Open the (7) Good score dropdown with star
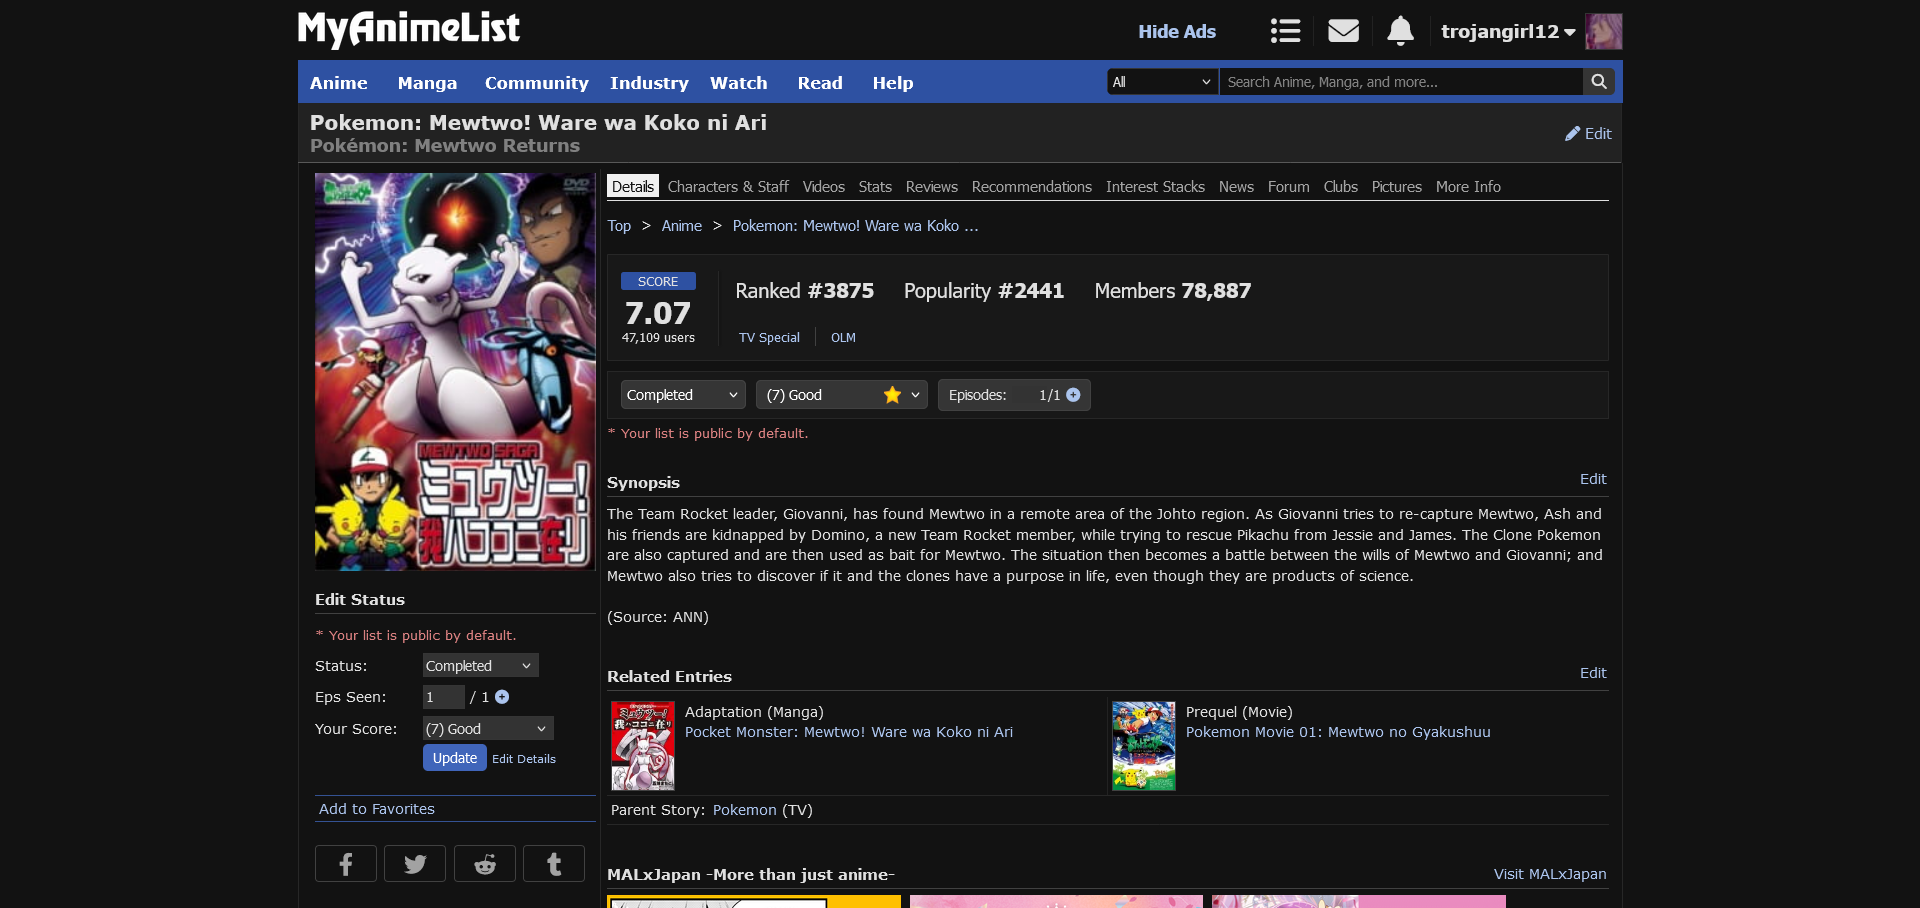This screenshot has height=908, width=1920. coord(842,395)
